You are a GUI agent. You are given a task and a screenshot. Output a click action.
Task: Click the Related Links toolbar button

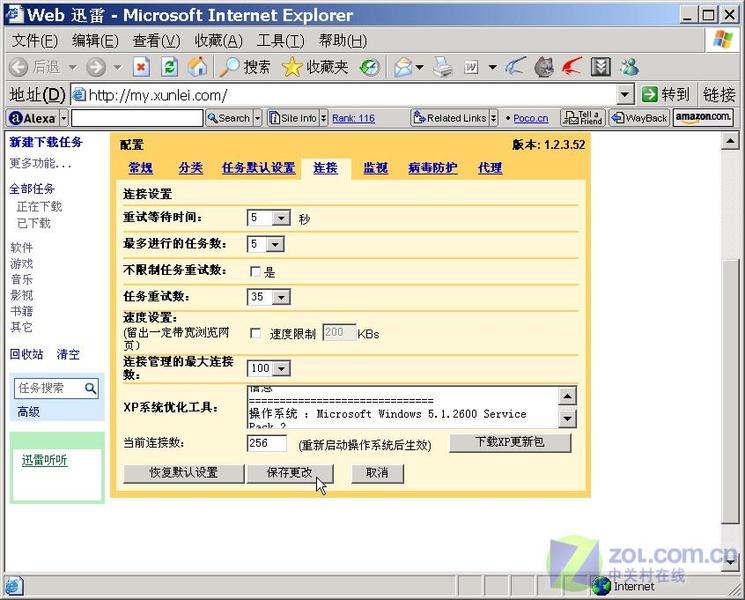click(450, 118)
